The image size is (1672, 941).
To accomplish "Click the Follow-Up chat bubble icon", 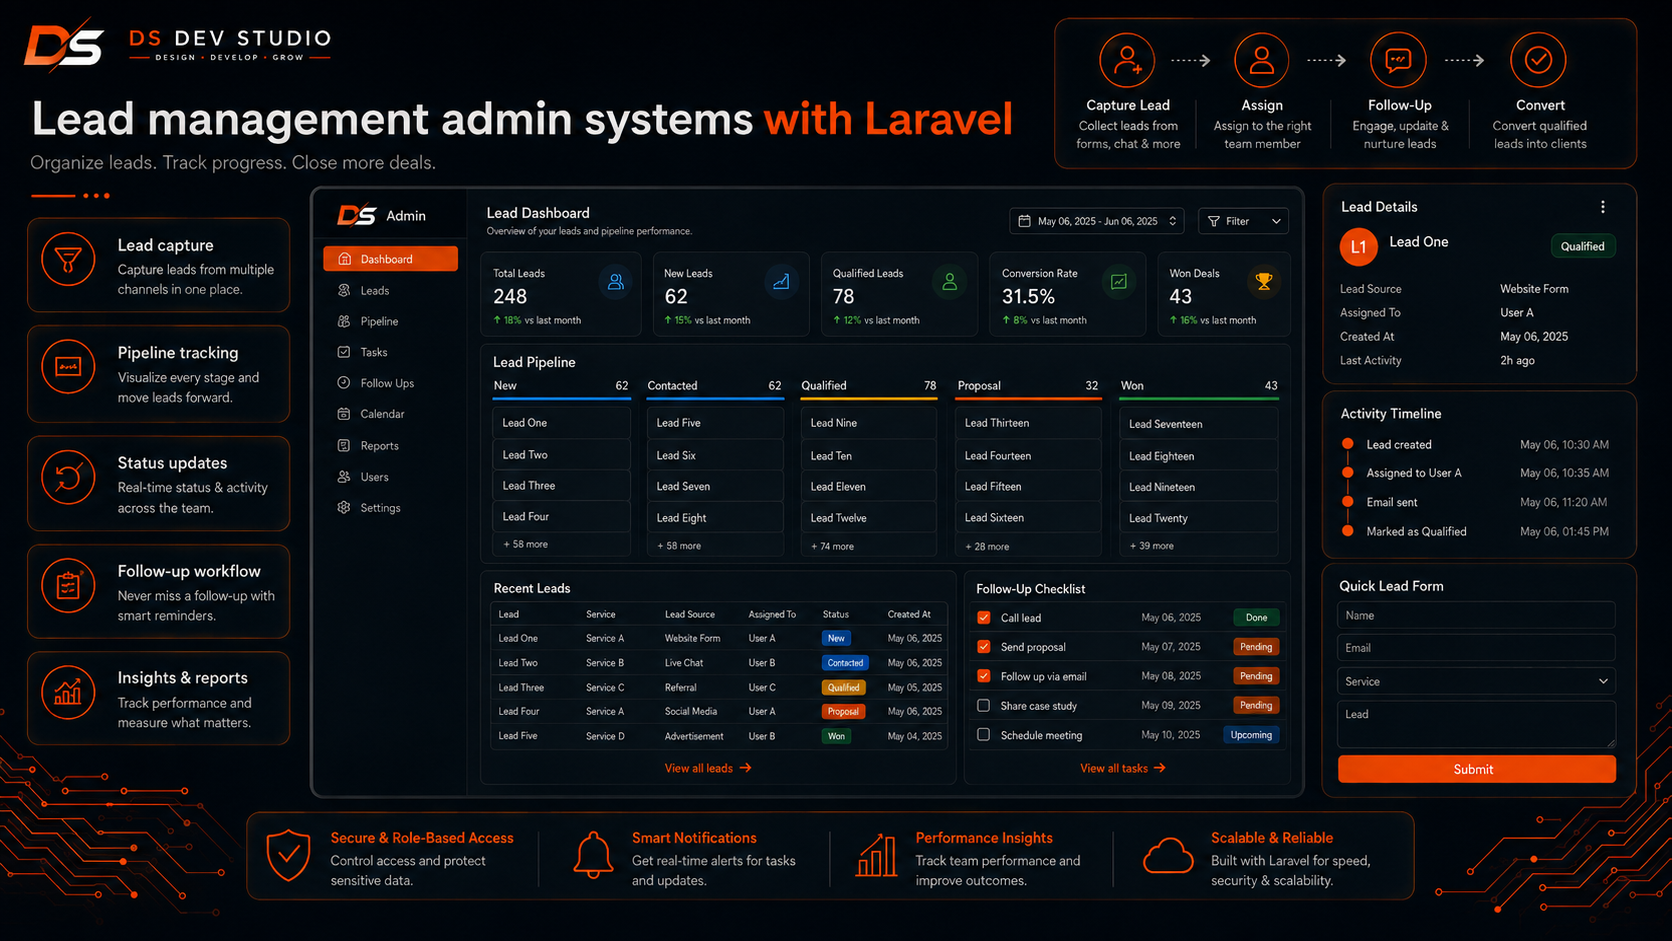I will 1397,60.
